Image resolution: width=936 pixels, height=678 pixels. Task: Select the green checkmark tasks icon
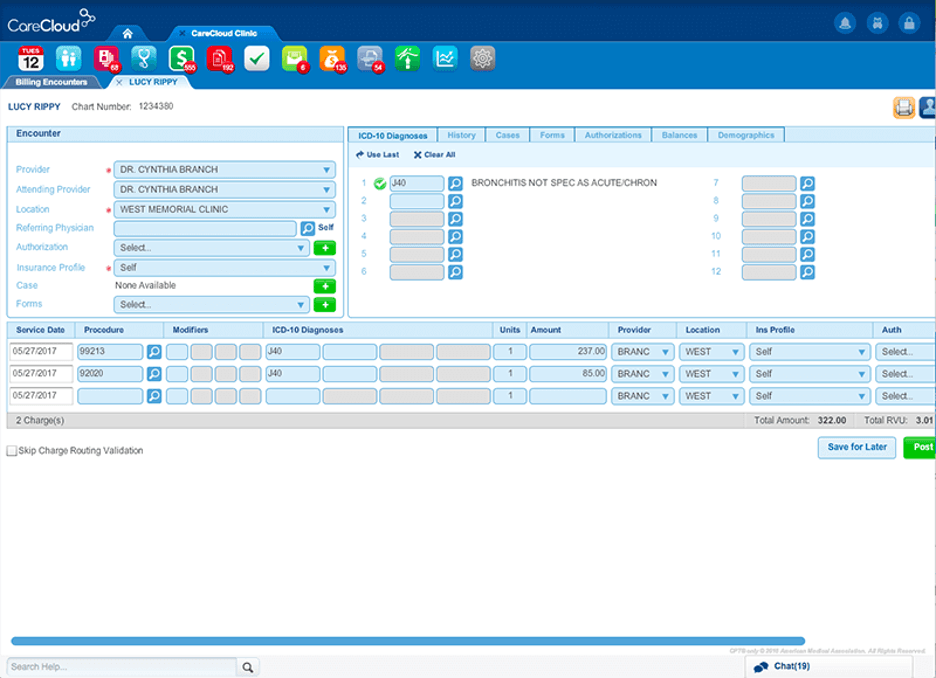(256, 59)
